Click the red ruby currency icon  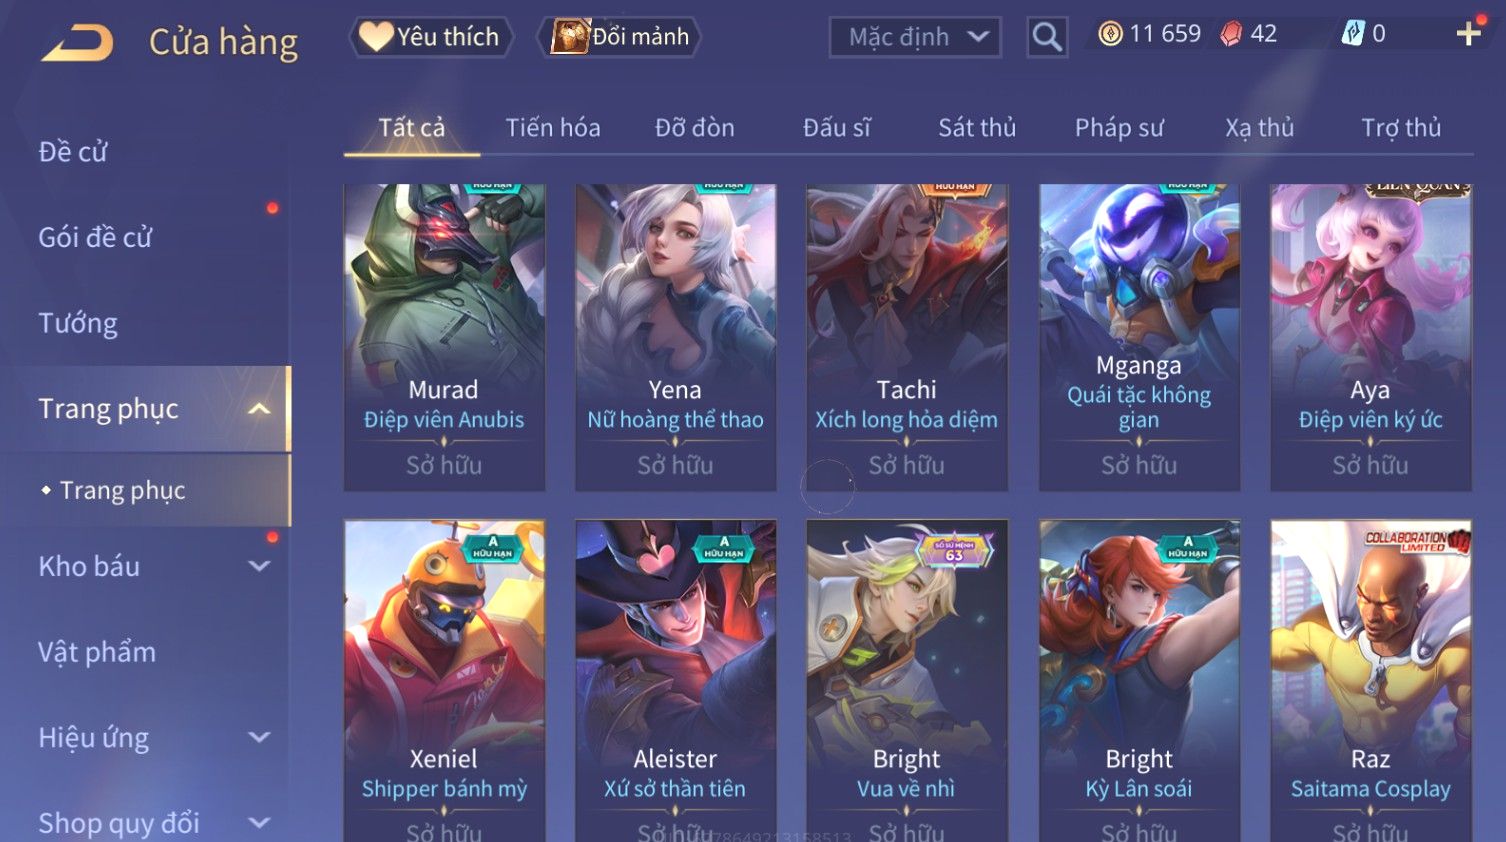[x=1231, y=34]
